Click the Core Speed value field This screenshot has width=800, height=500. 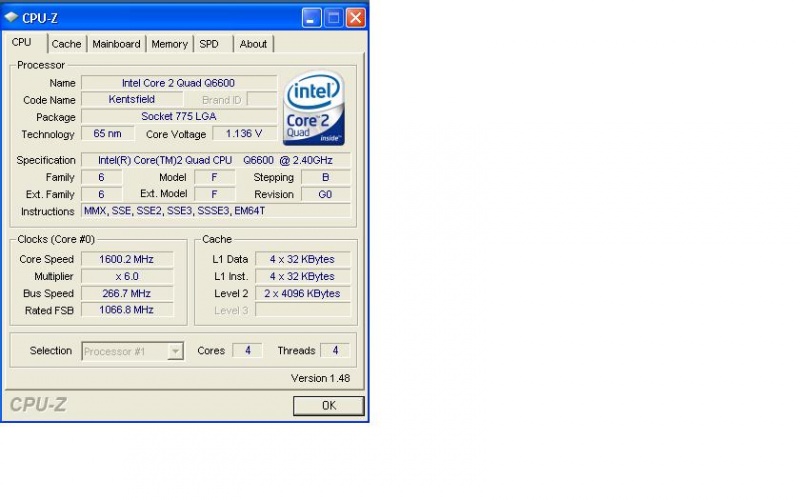point(127,259)
